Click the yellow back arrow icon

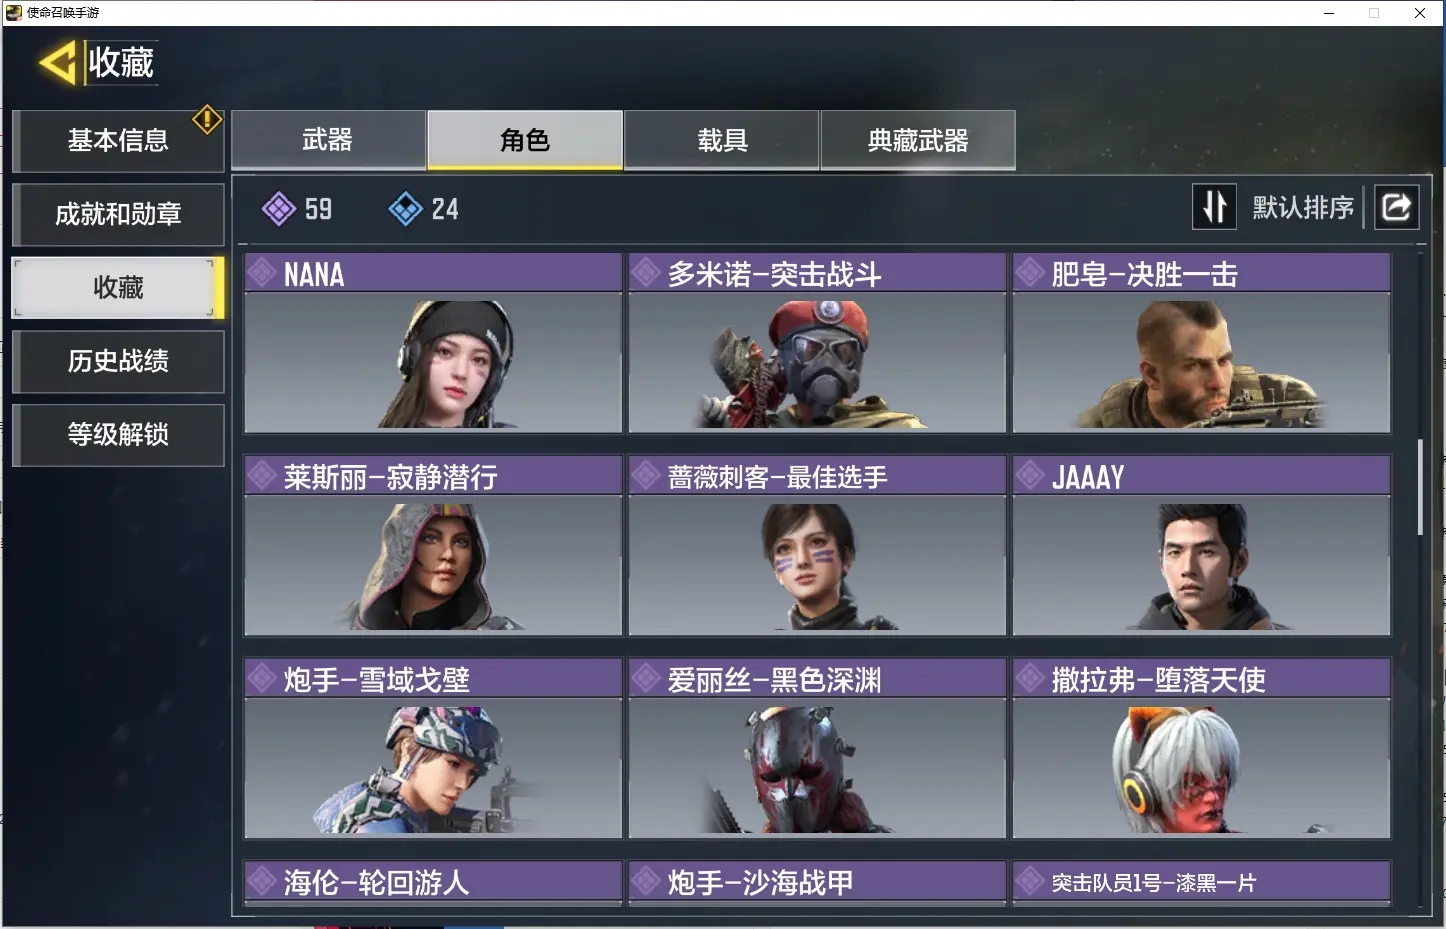(57, 63)
